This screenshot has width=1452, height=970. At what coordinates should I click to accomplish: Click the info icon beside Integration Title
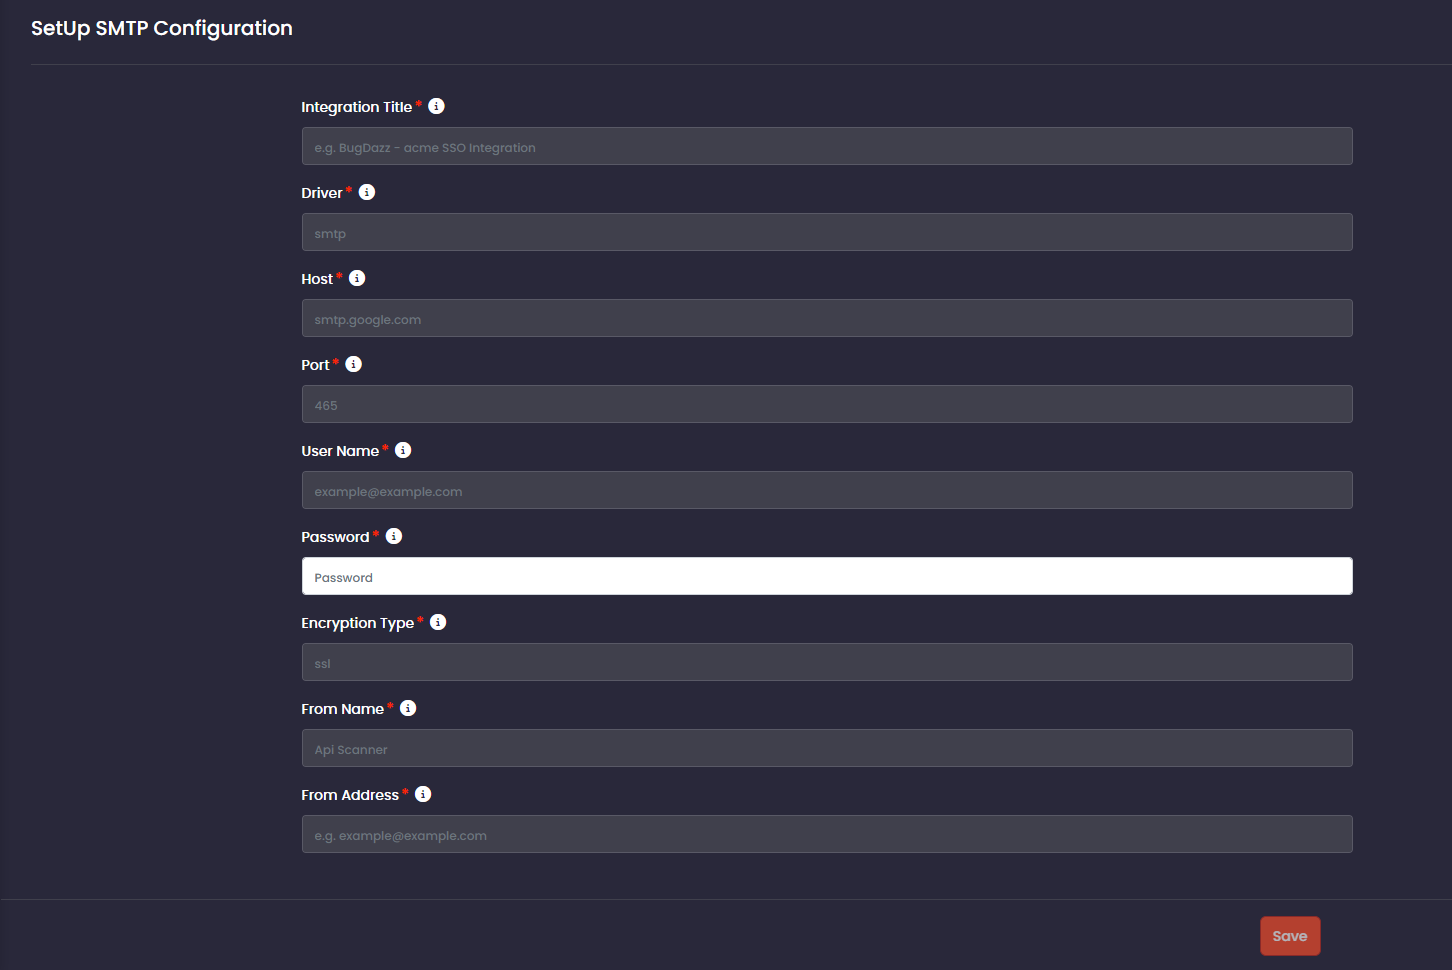tap(437, 106)
